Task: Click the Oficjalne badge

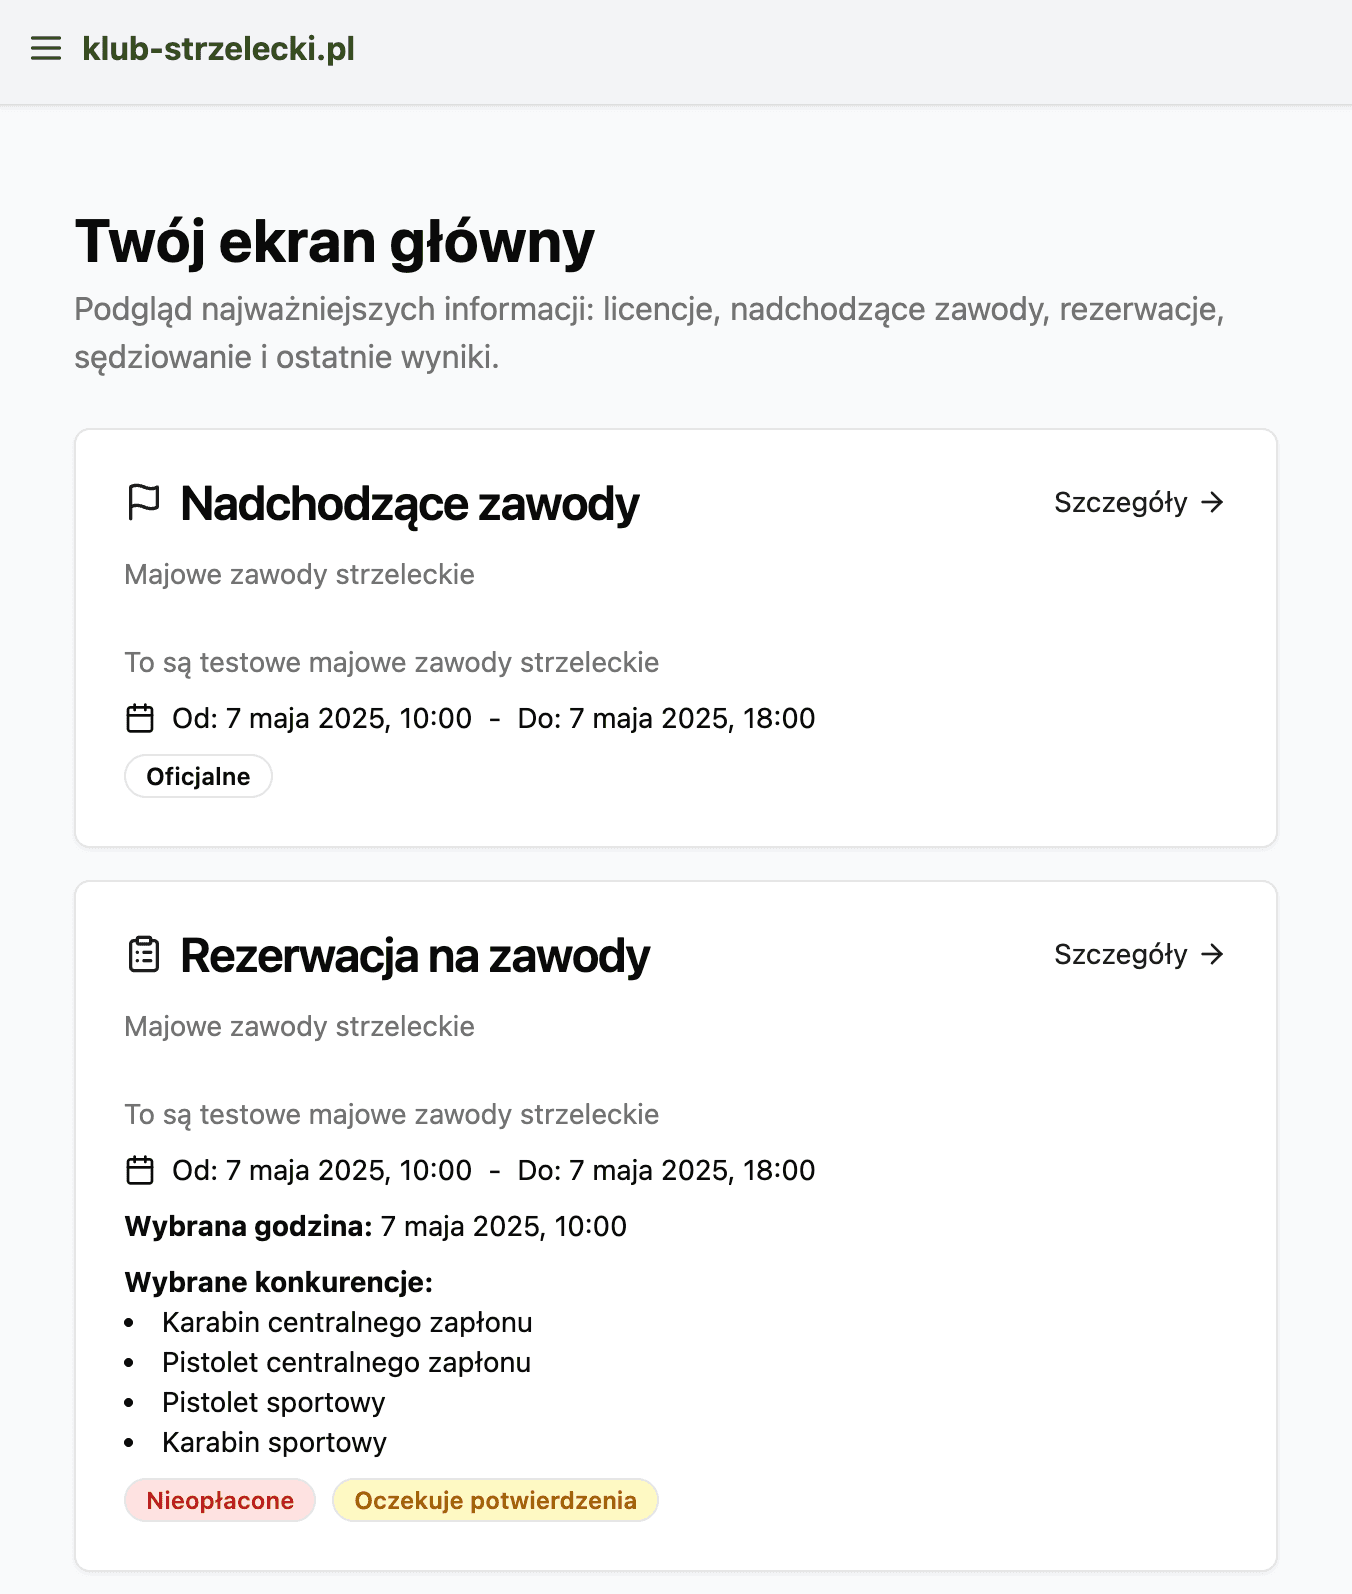Action: (198, 776)
